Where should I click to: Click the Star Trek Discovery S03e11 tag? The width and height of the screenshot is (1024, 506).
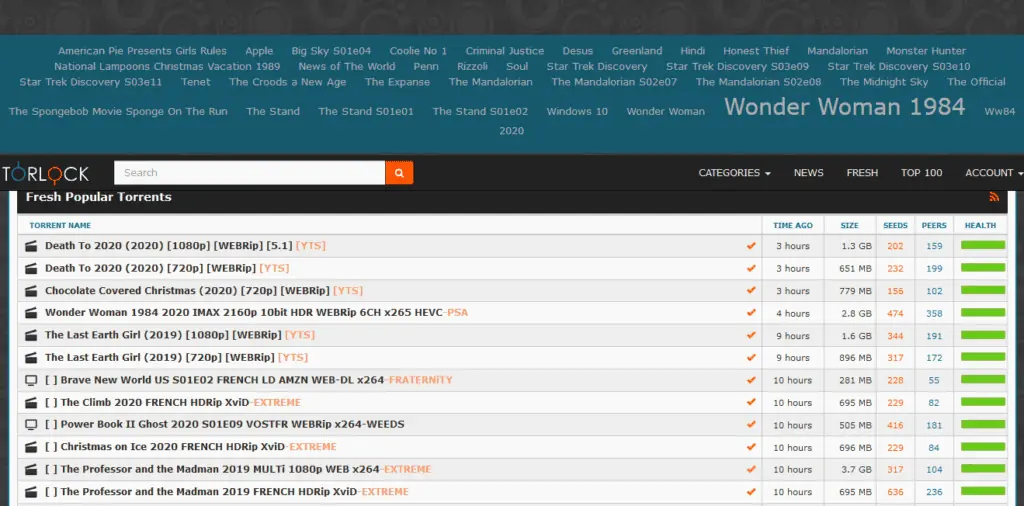[91, 82]
